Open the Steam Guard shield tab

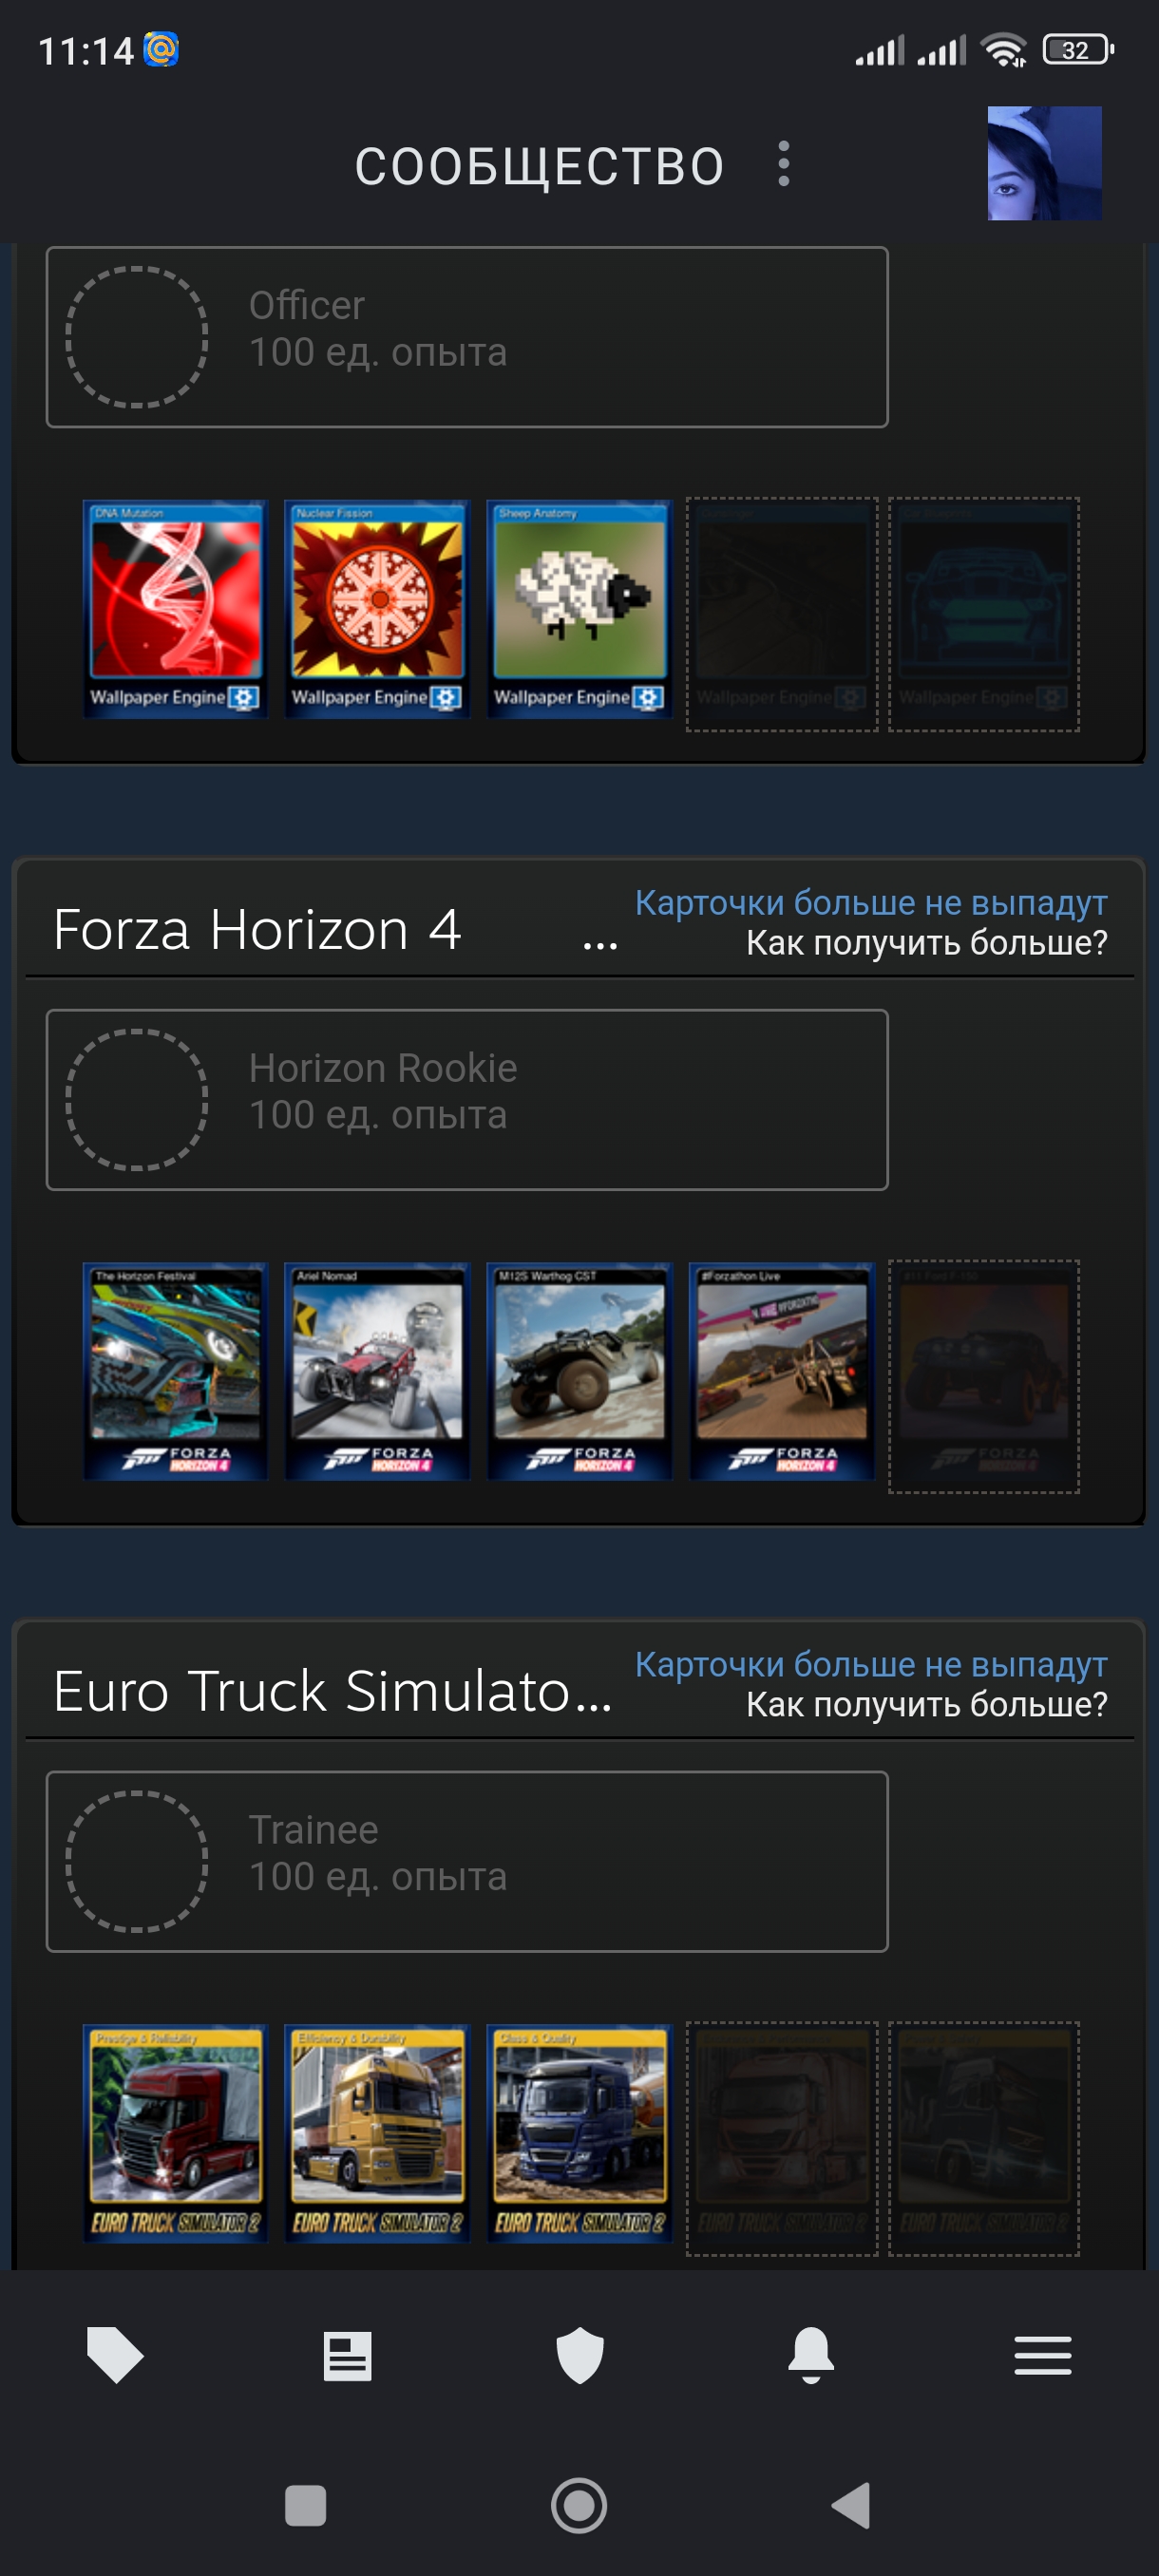pos(579,2355)
